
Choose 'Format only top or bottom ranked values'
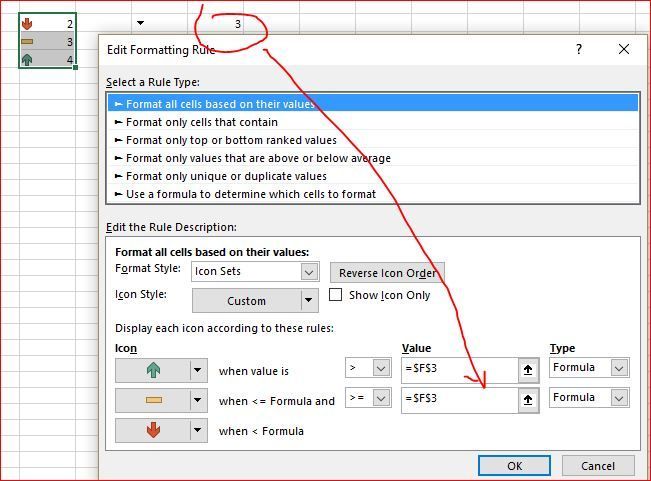coord(372,140)
